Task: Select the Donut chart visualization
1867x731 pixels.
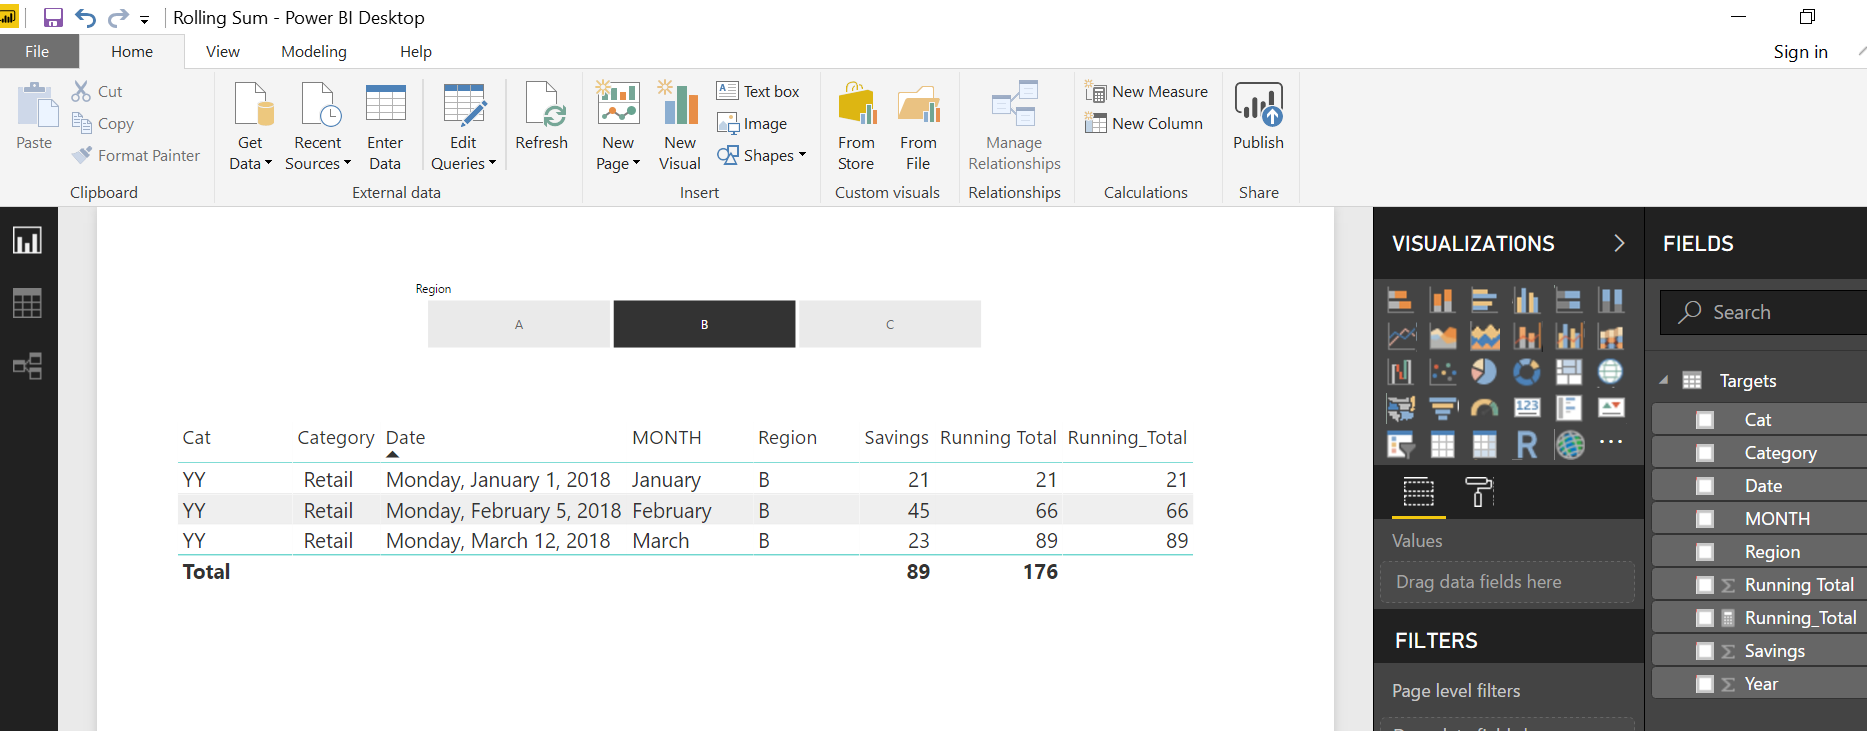Action: (1526, 372)
